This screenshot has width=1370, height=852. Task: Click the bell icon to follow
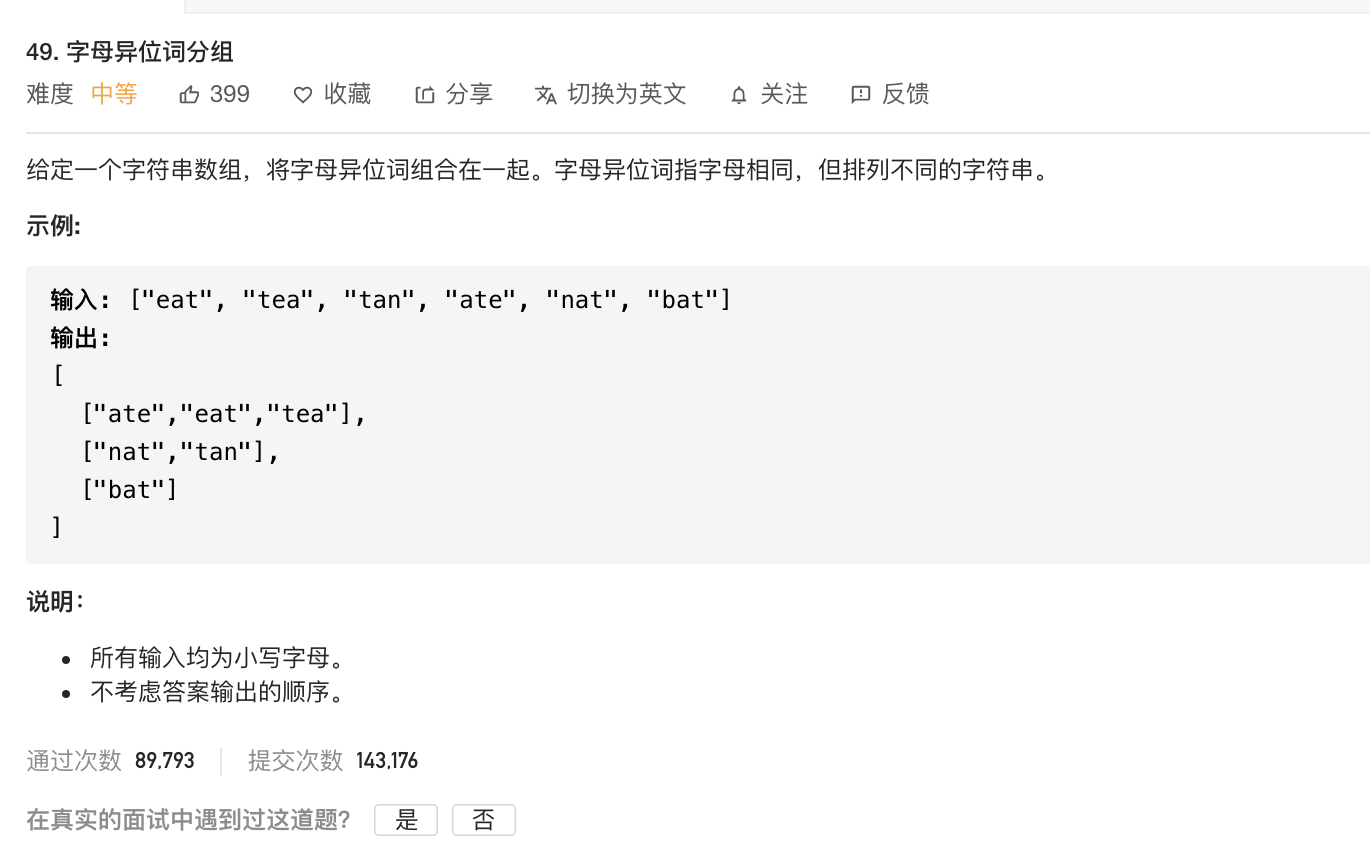[739, 95]
